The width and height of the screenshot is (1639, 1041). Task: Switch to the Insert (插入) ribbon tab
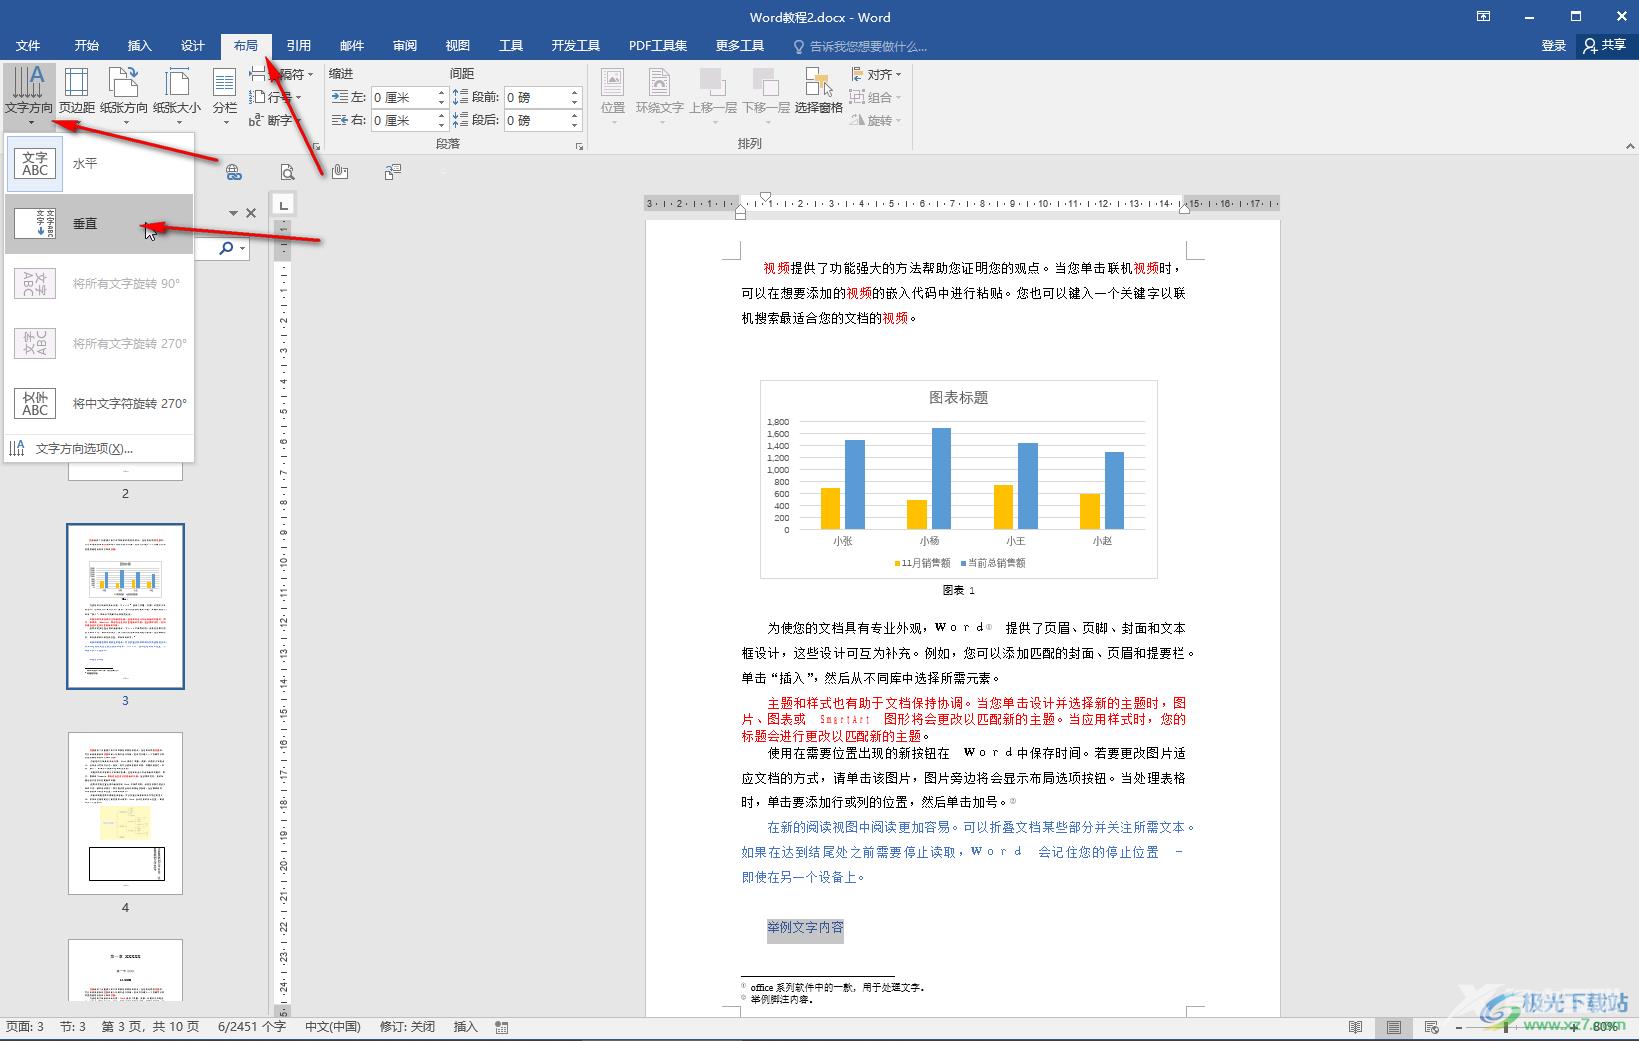[140, 46]
